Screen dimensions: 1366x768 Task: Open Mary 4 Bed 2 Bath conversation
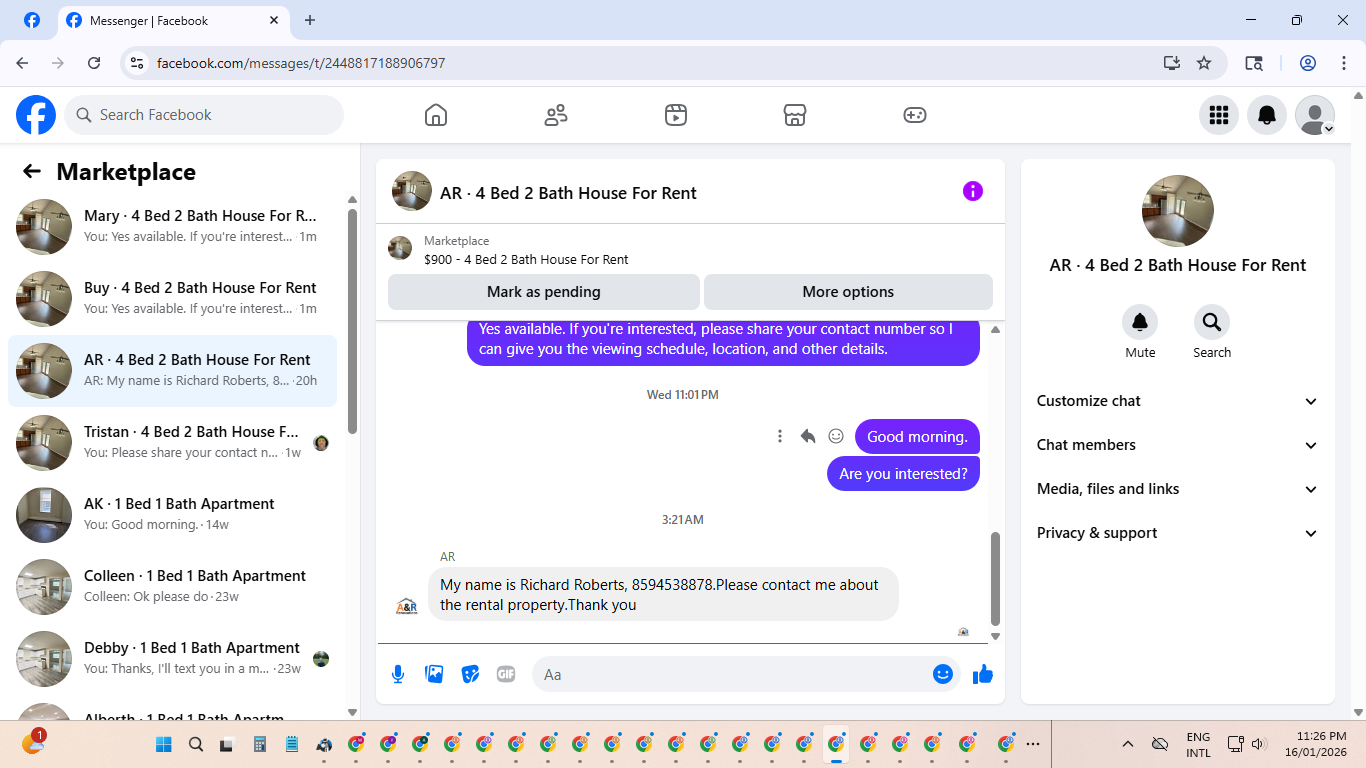[172, 227]
